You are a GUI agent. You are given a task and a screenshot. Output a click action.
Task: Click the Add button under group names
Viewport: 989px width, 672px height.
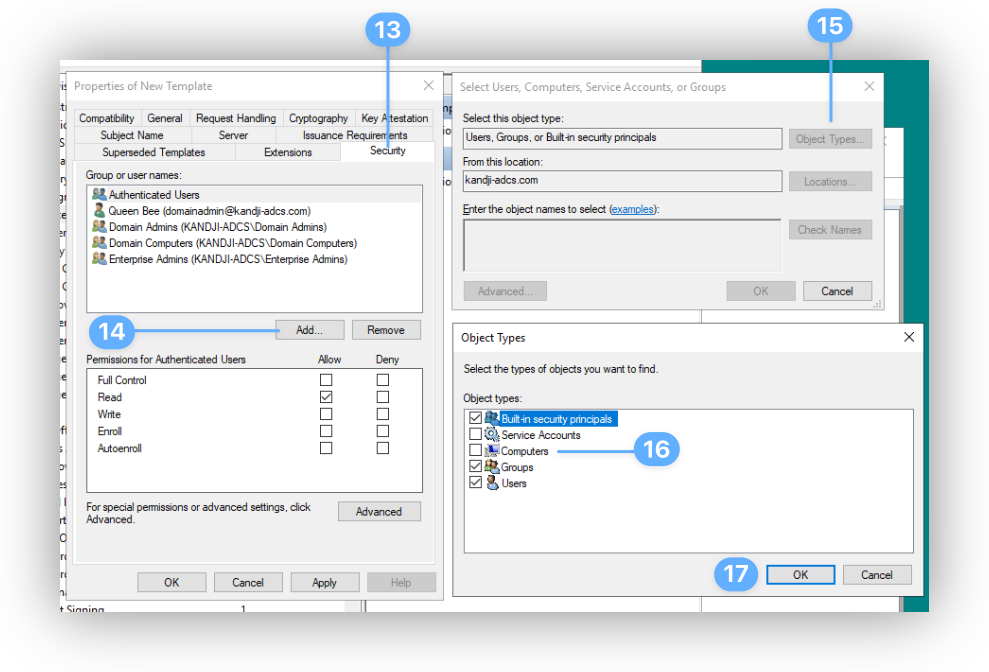310,329
